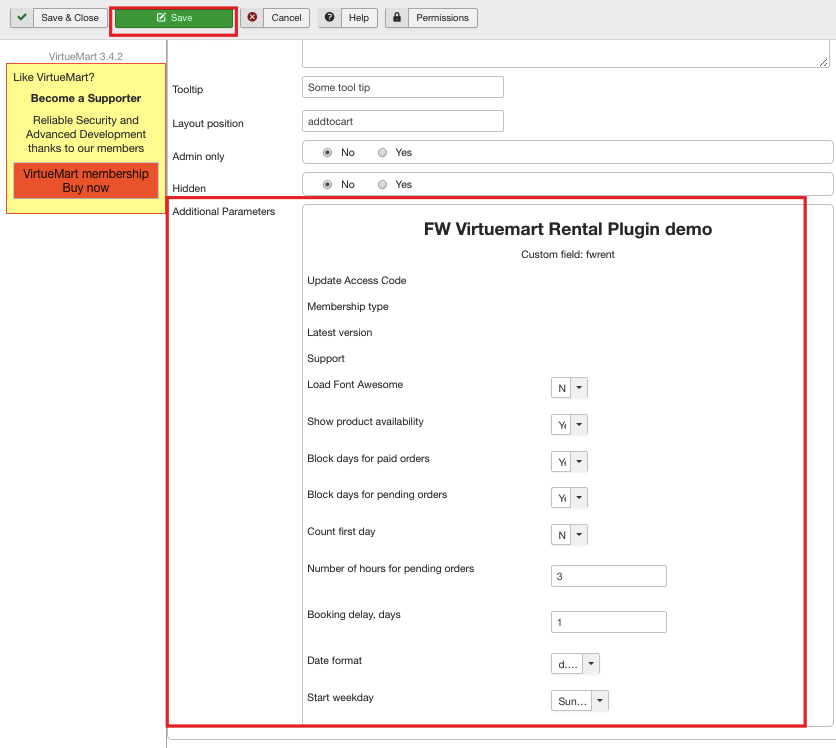Click the Tooltip text field
The height and width of the screenshot is (748, 836).
coord(402,88)
